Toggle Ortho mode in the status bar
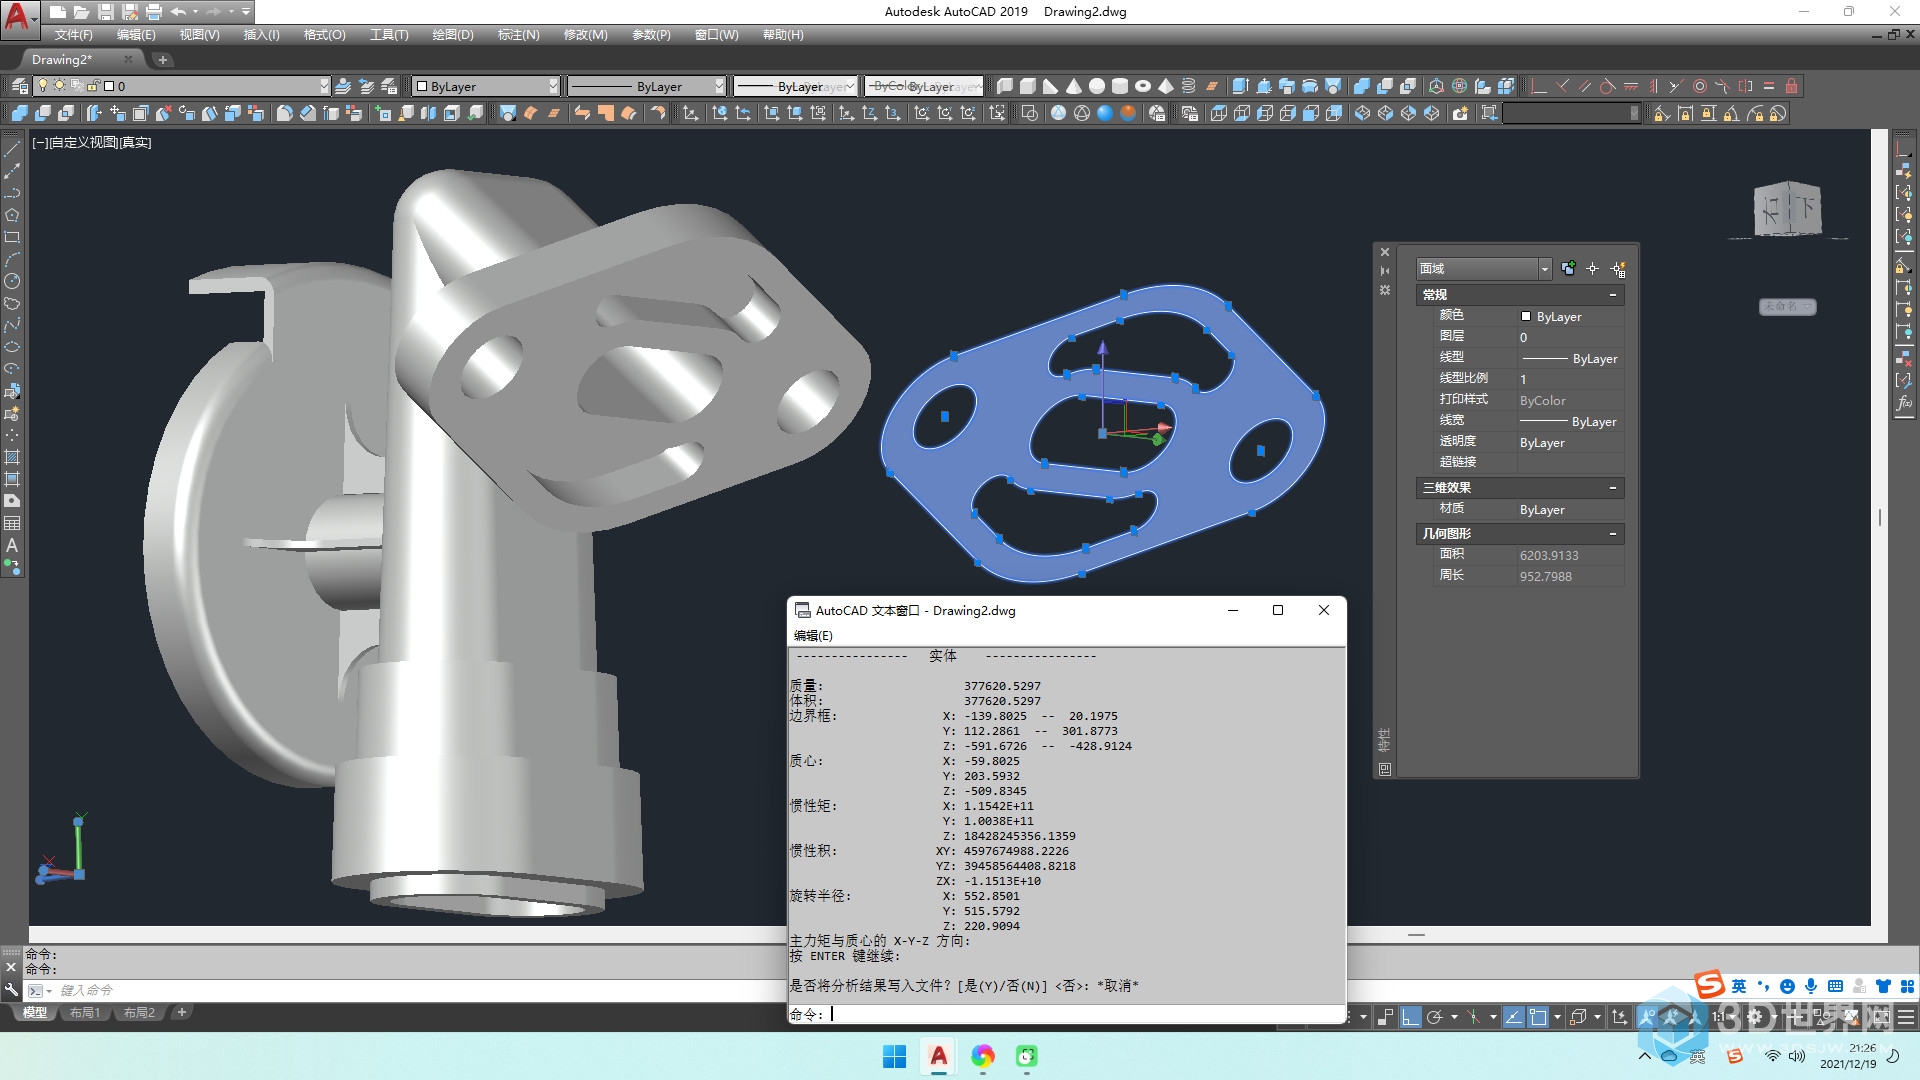This screenshot has width=1920, height=1080. 1411,1017
